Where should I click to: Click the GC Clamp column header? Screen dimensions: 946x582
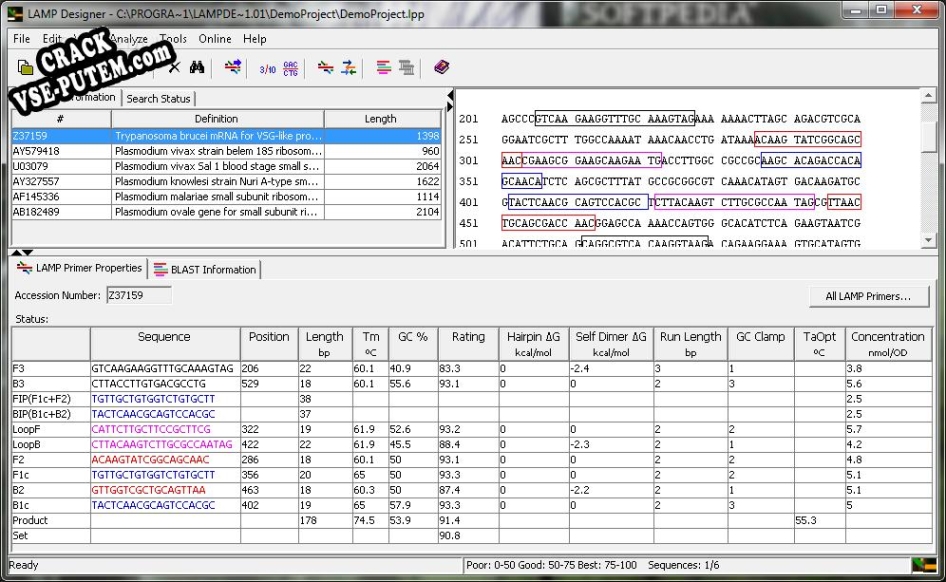pos(761,344)
